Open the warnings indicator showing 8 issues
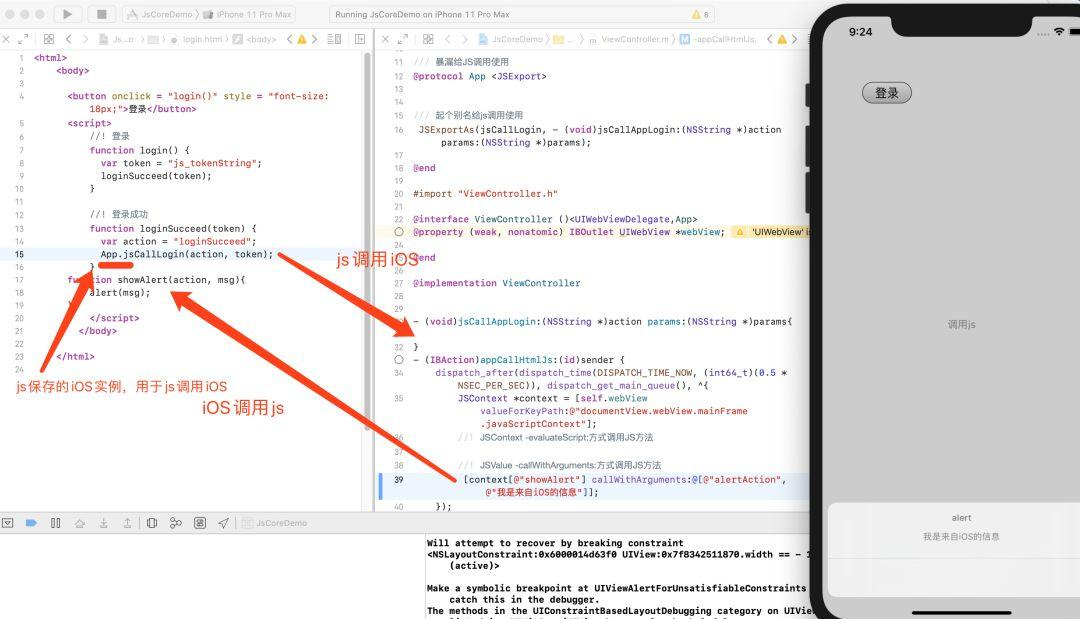The image size is (1080, 619). [700, 14]
